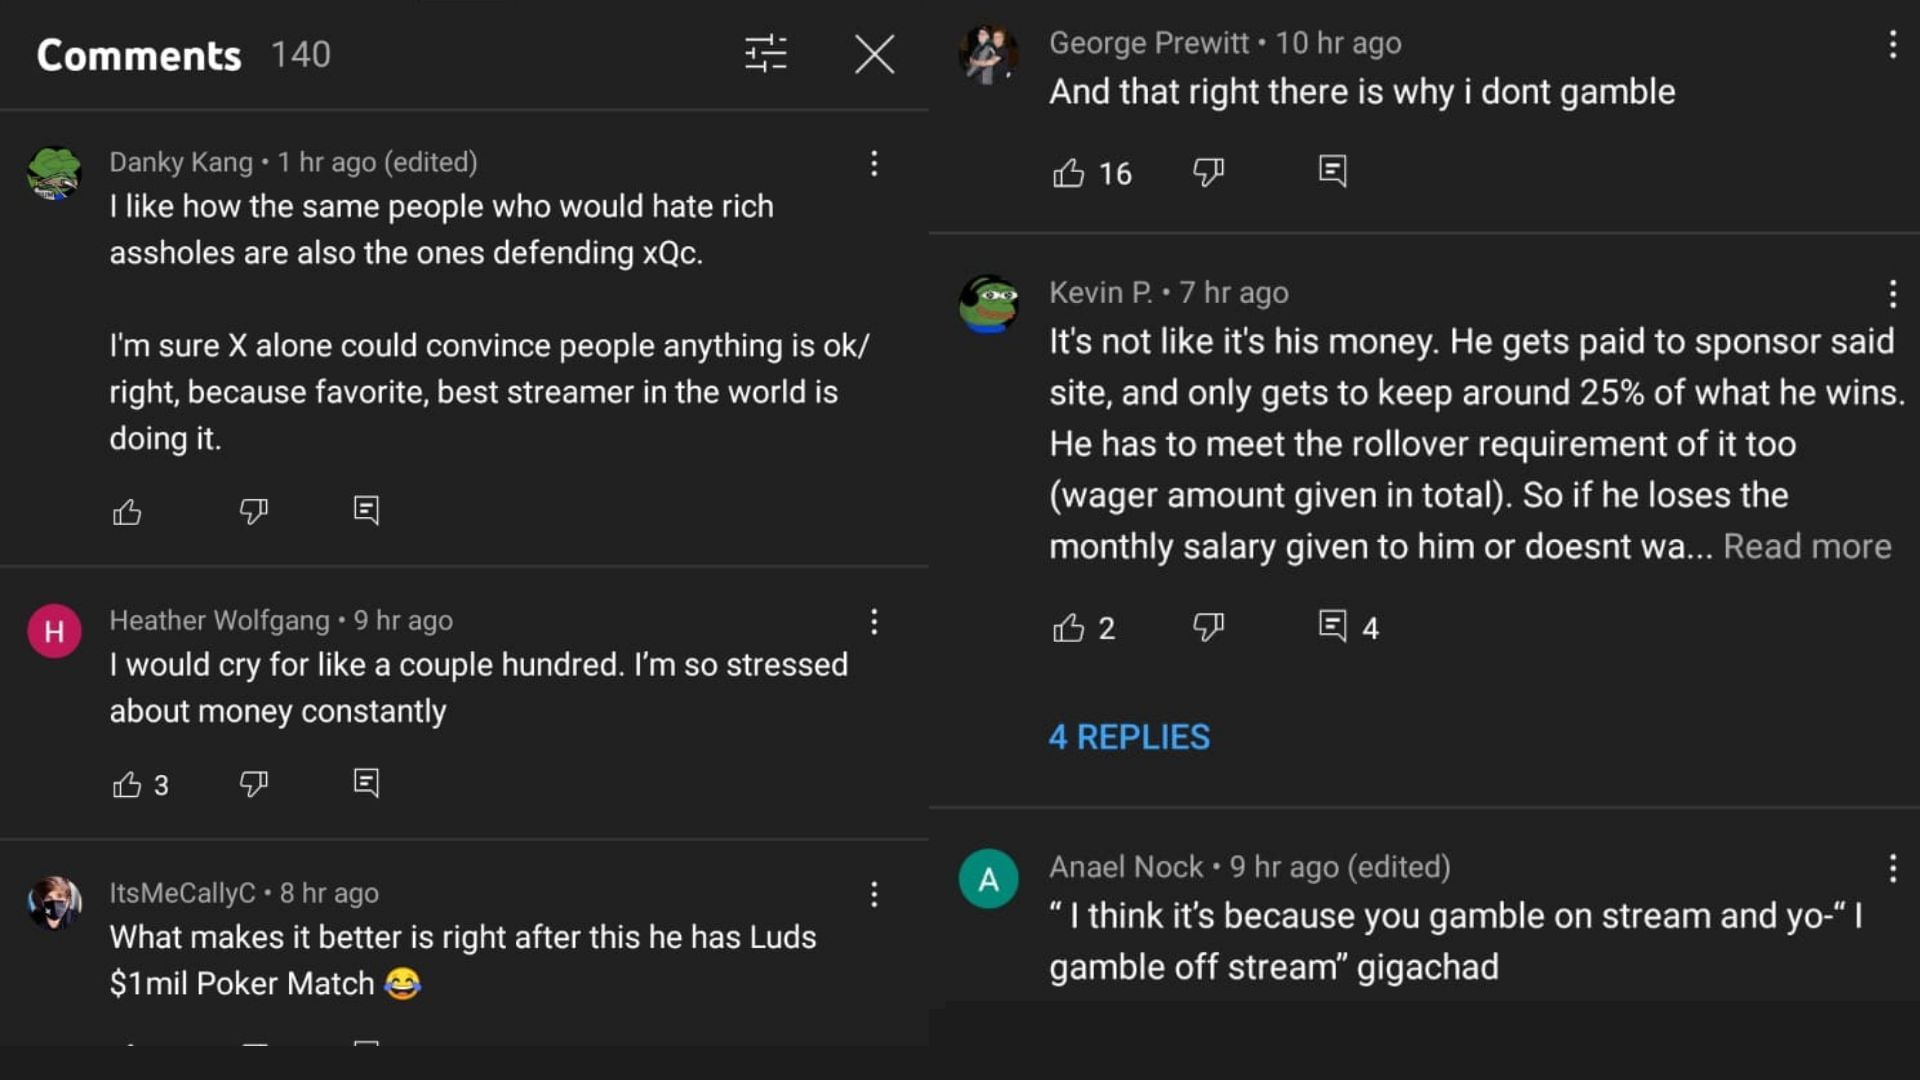Expand the 4 REPLIES thread

(x=1129, y=737)
